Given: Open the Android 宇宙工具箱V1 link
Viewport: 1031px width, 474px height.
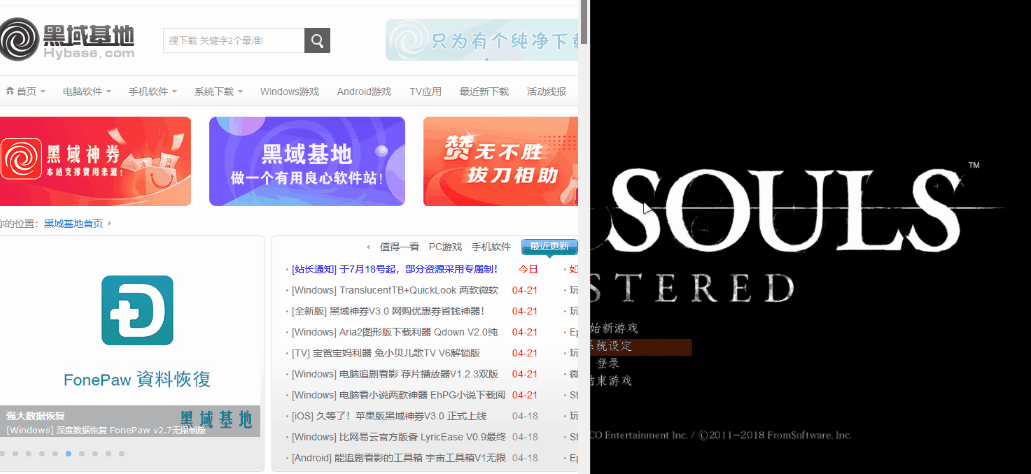Looking at the screenshot, I should coord(398,458).
